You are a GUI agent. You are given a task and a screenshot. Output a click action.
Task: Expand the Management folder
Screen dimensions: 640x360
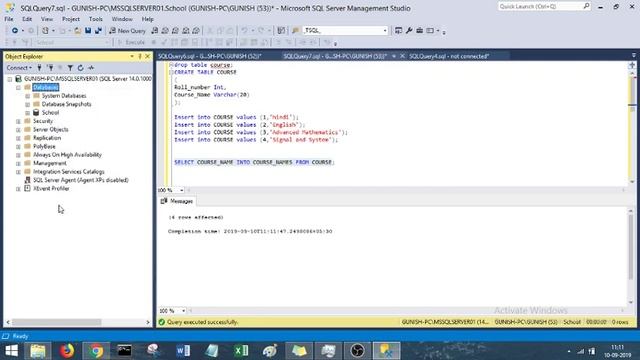(18, 163)
